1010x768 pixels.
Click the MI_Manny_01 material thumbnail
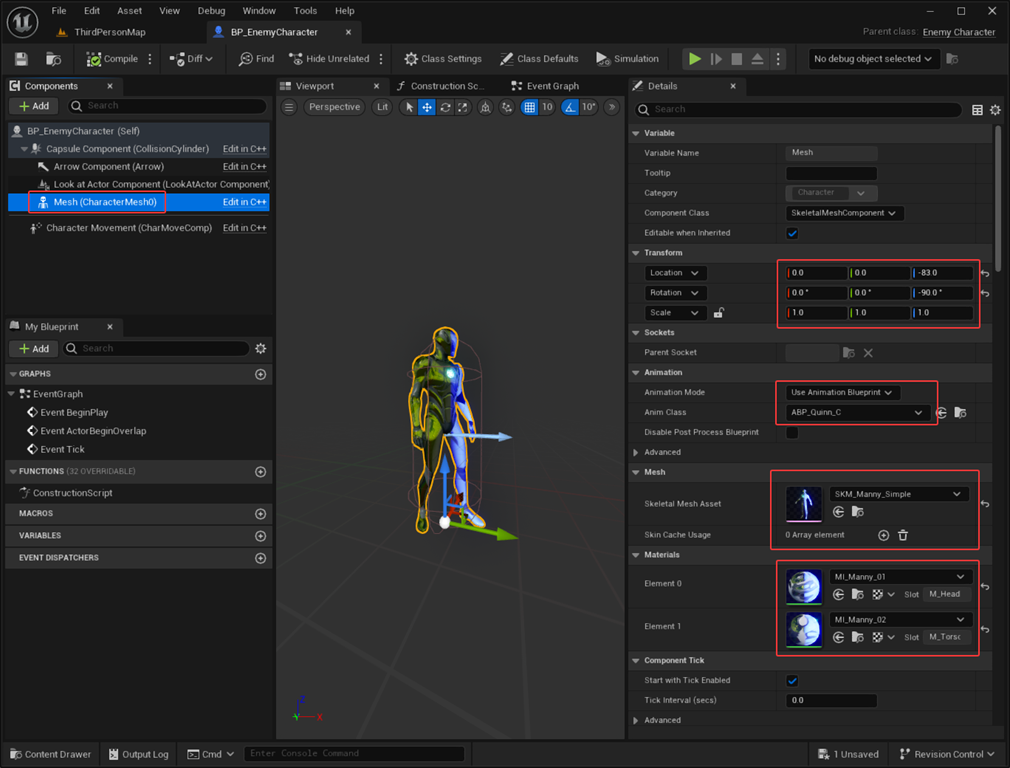pyautogui.click(x=803, y=586)
